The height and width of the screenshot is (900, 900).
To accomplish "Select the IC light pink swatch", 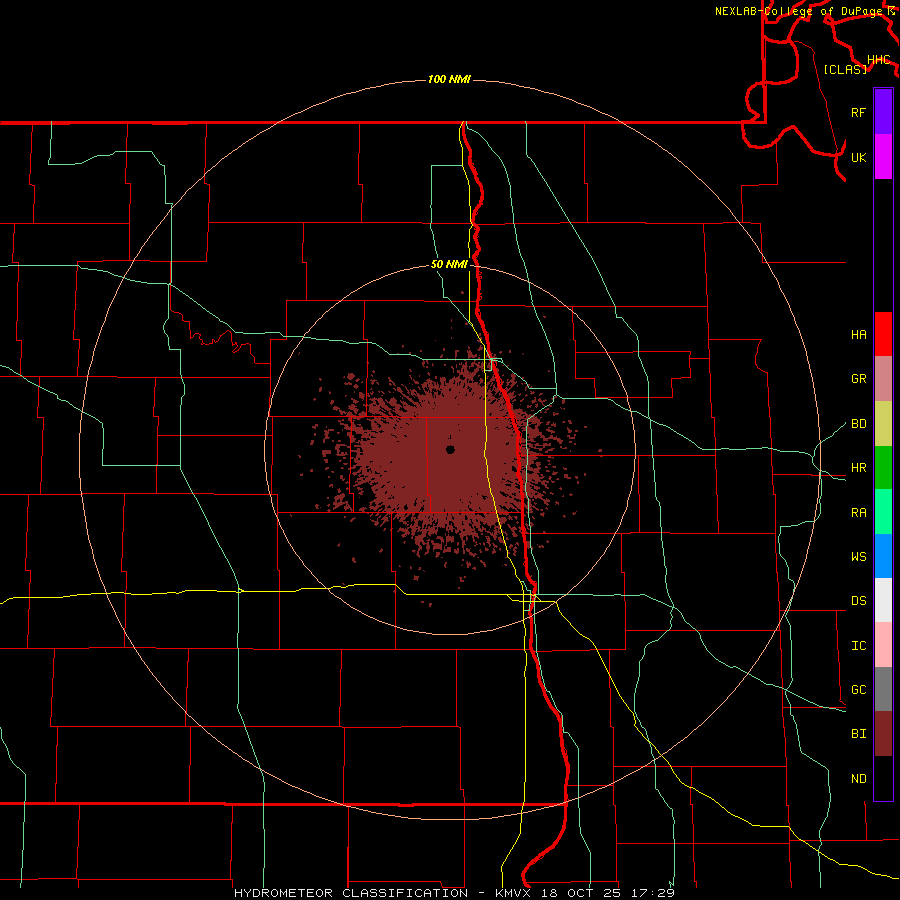I will (x=883, y=645).
